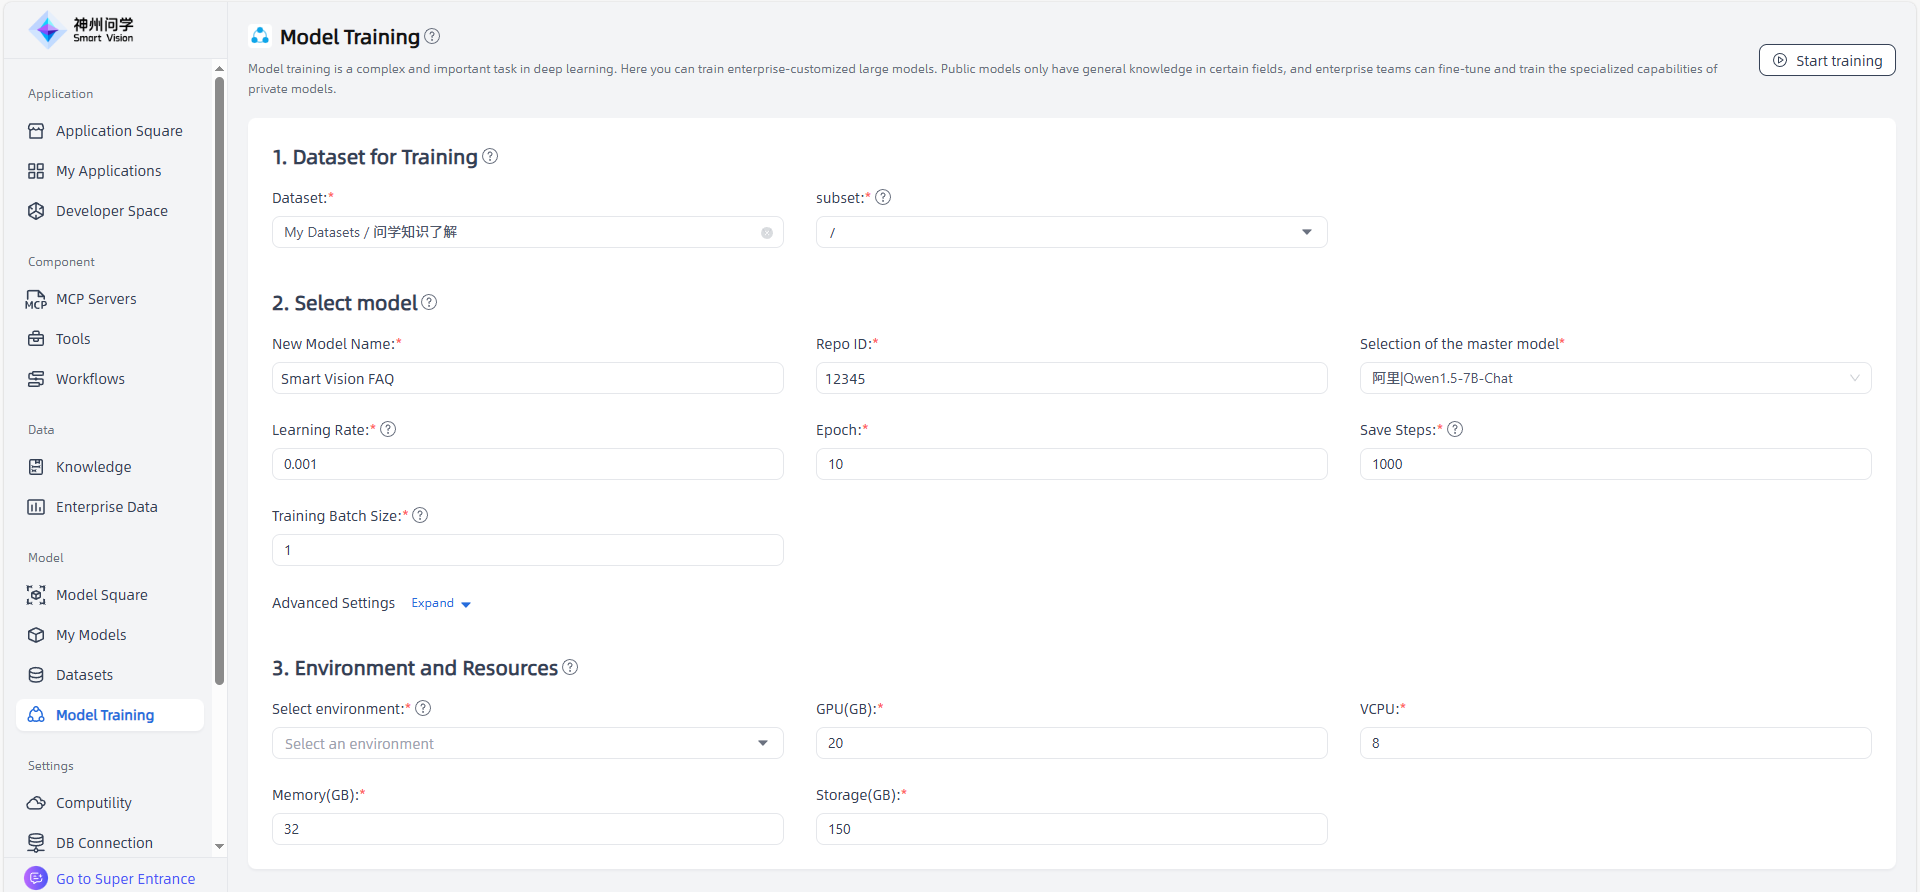Go to My Models in sidebar
1920x892 pixels.
[91, 635]
